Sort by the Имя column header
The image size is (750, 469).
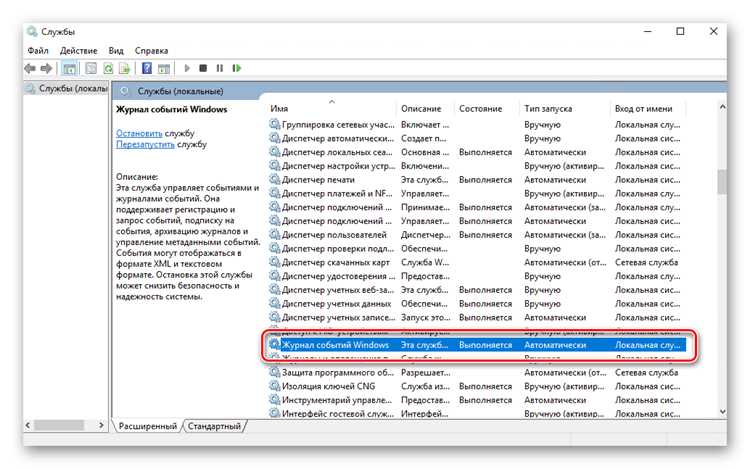tap(331, 109)
